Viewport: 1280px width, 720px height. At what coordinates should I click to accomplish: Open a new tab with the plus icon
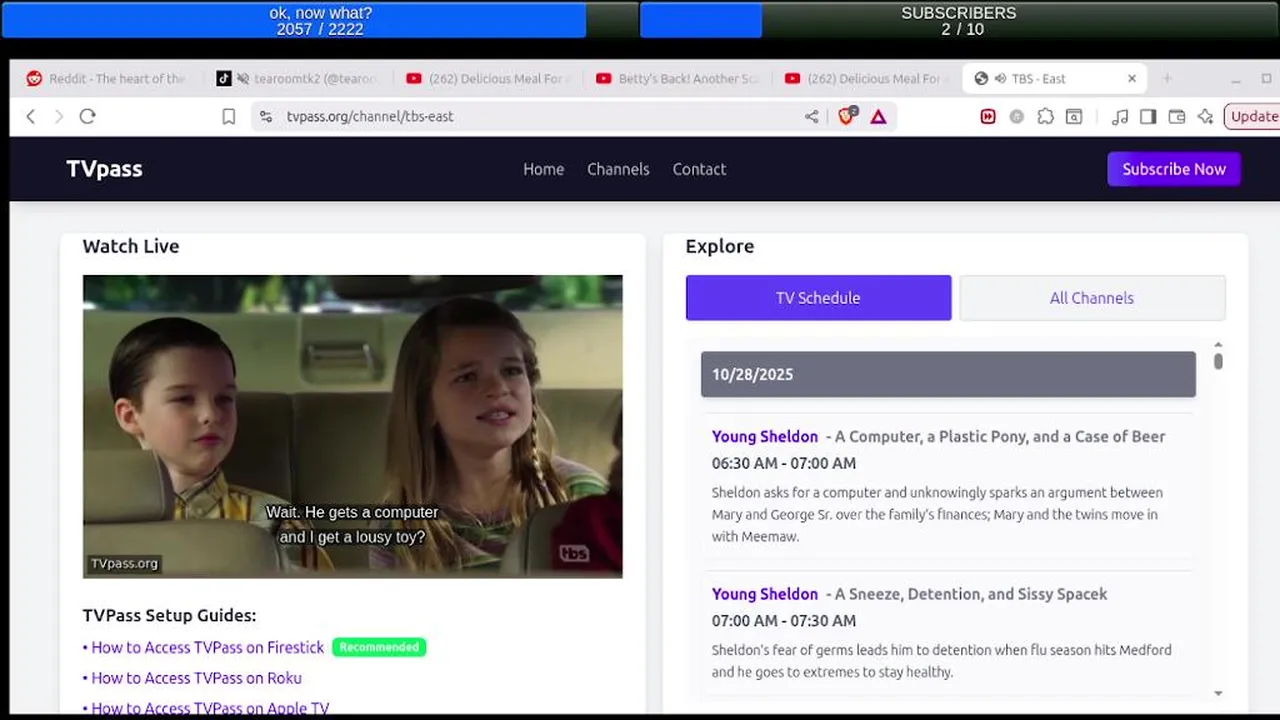[1166, 79]
